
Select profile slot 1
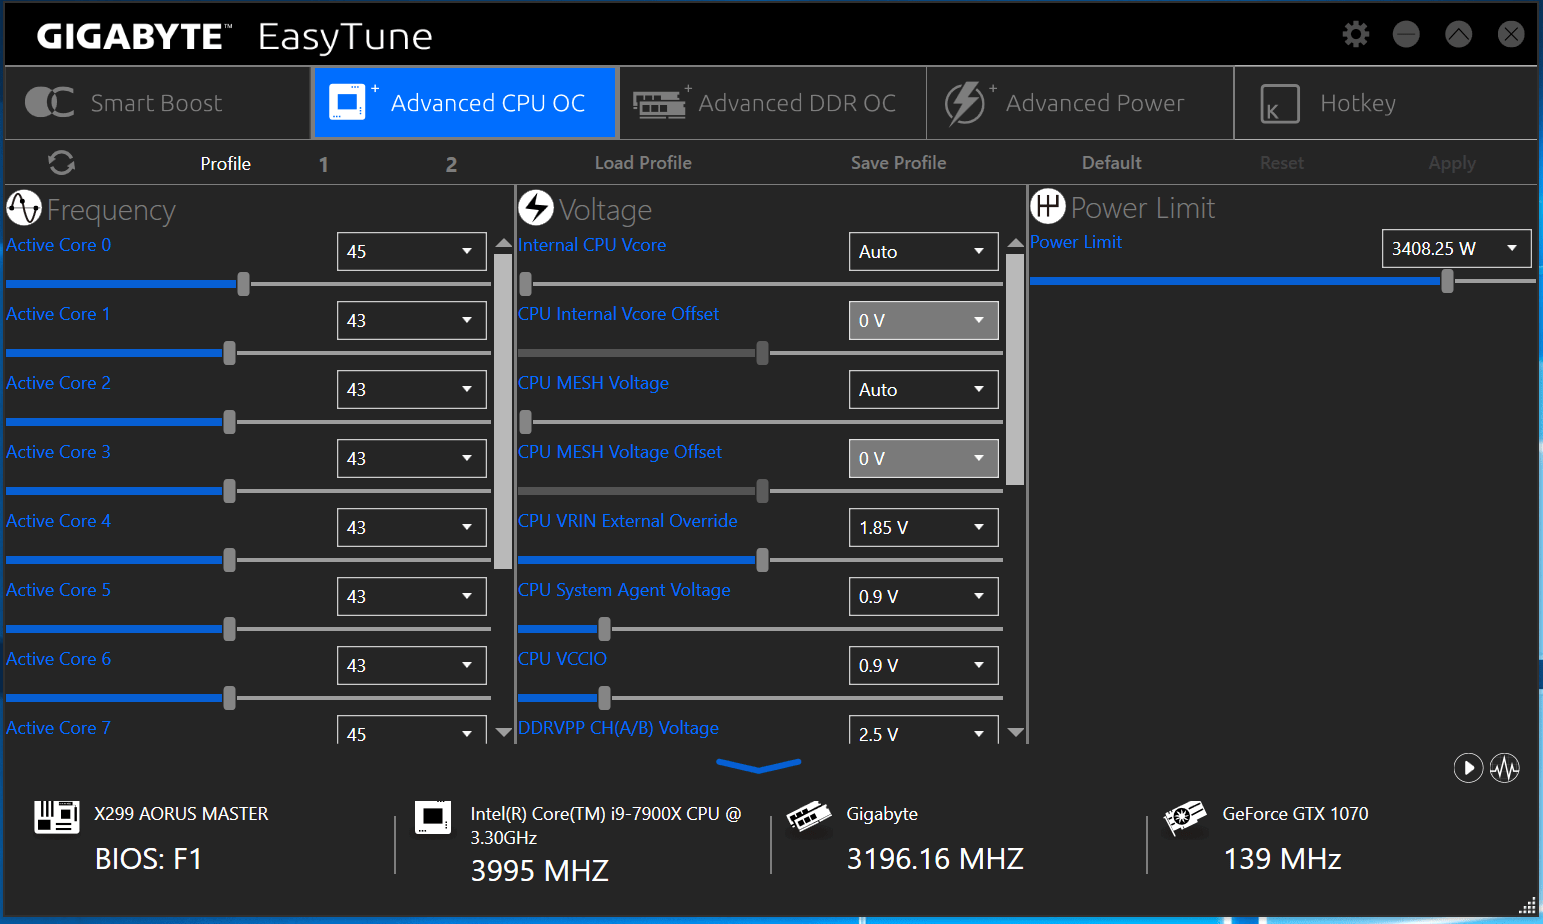[324, 164]
